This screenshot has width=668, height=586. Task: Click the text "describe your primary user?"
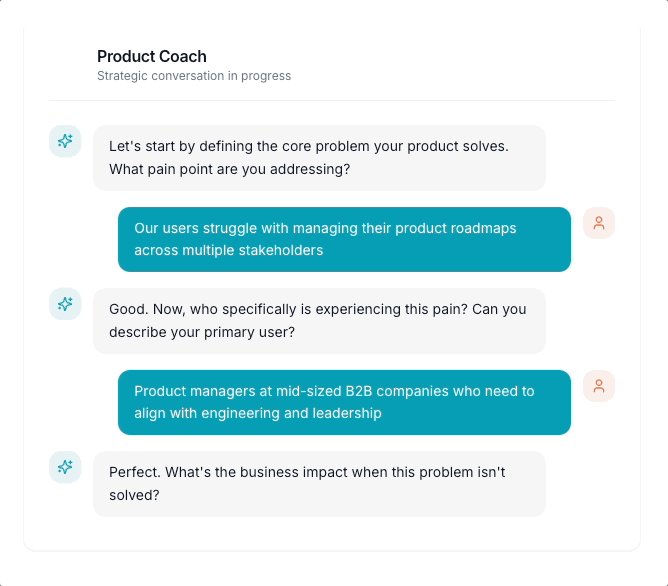point(200,332)
